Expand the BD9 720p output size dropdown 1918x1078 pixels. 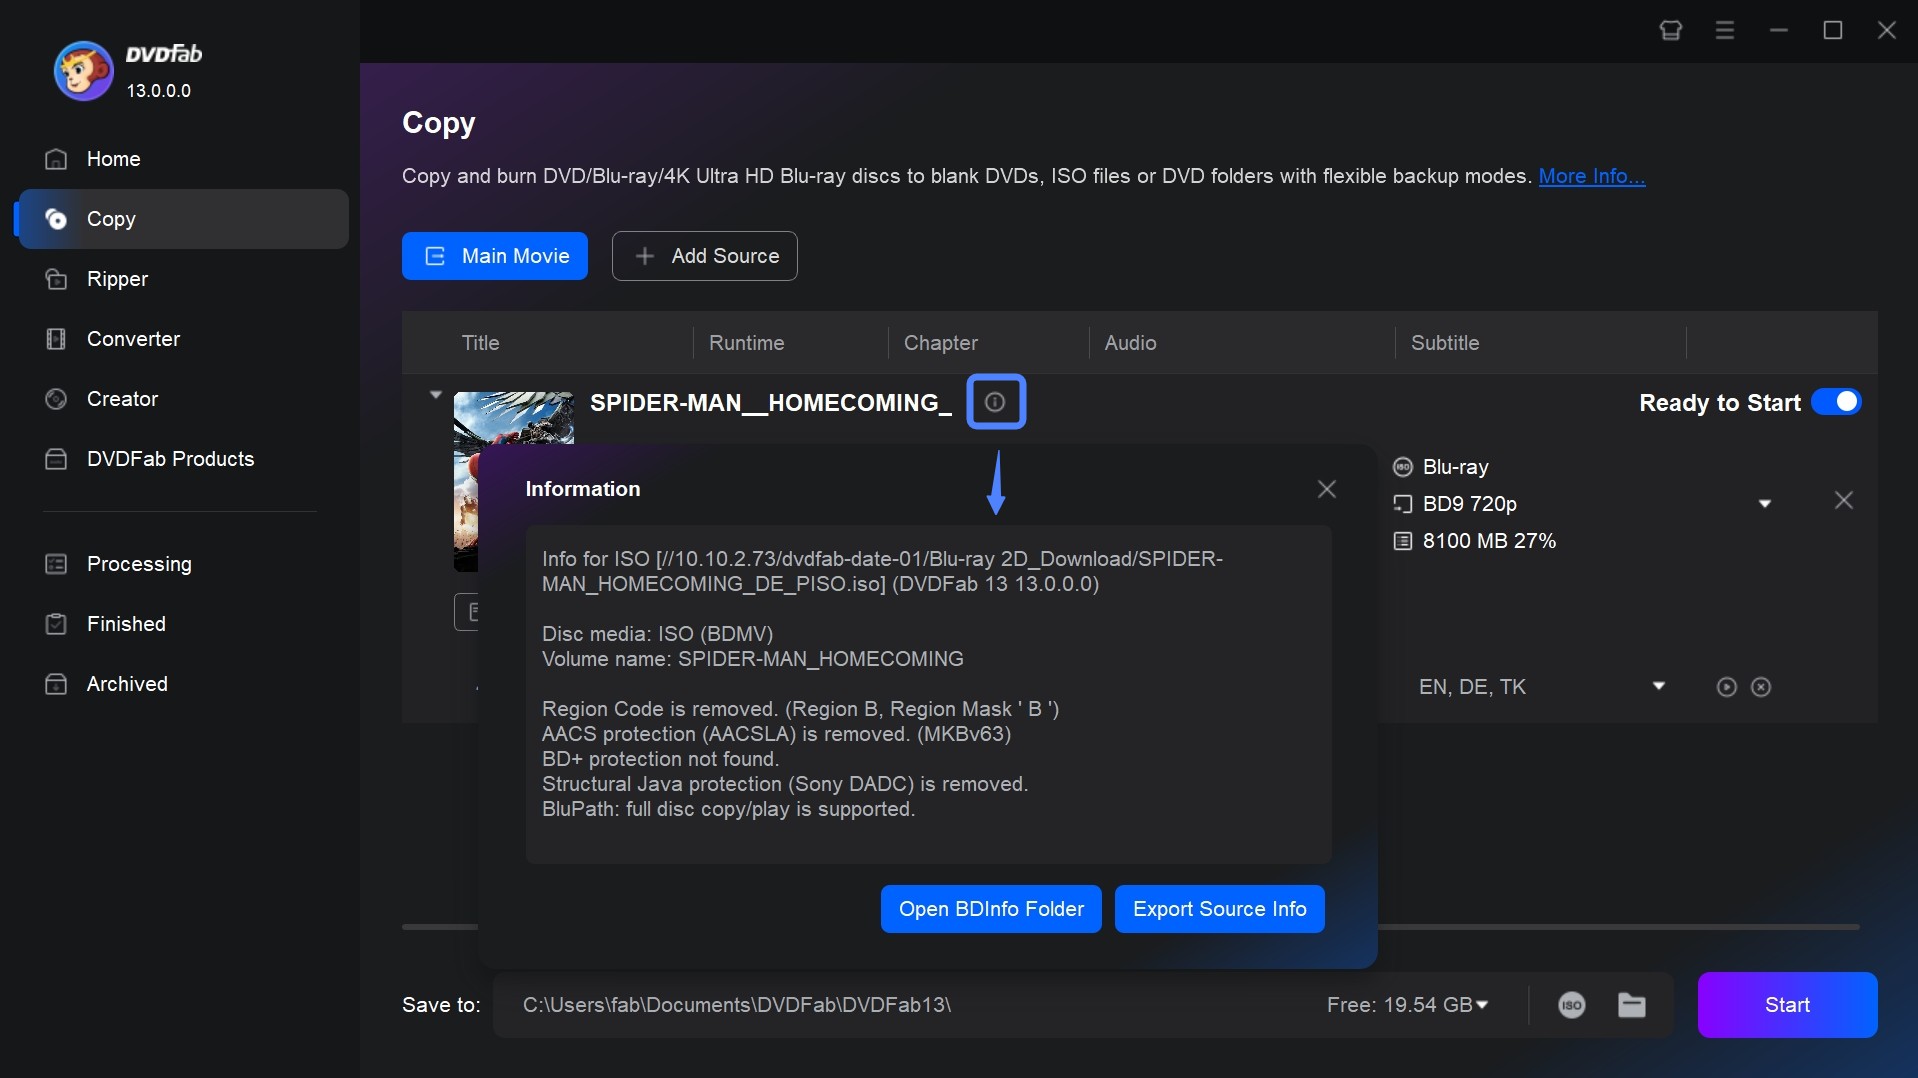click(1764, 503)
